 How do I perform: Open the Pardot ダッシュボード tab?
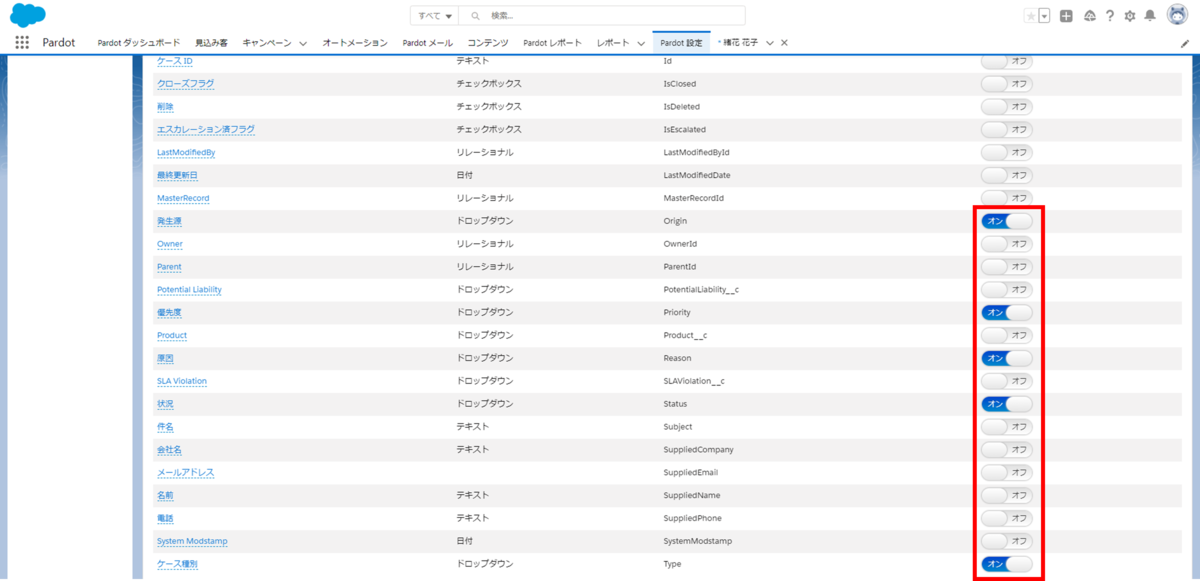(x=139, y=43)
